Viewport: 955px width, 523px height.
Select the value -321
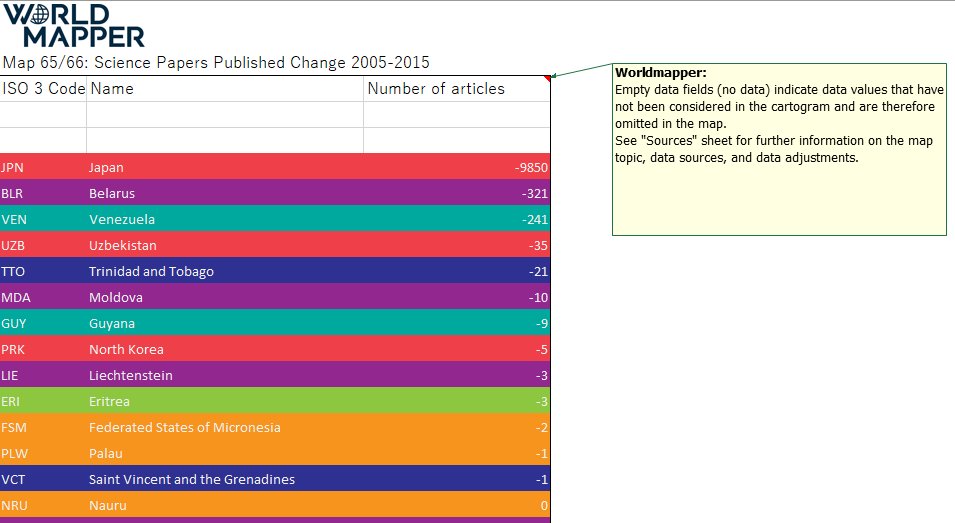457,193
